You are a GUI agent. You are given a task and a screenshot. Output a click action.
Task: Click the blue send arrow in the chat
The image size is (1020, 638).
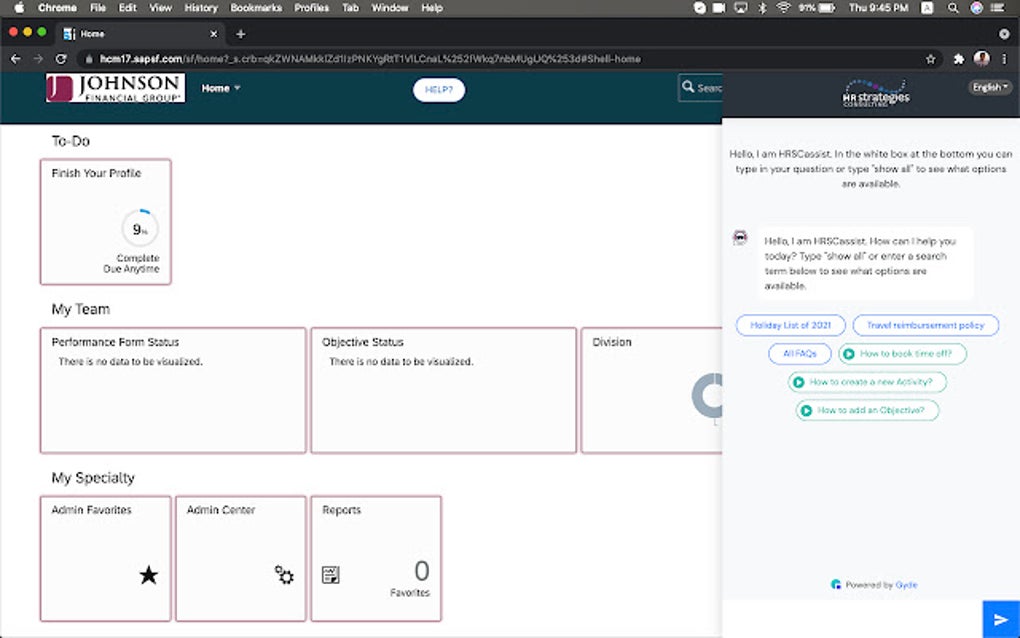(x=1000, y=619)
